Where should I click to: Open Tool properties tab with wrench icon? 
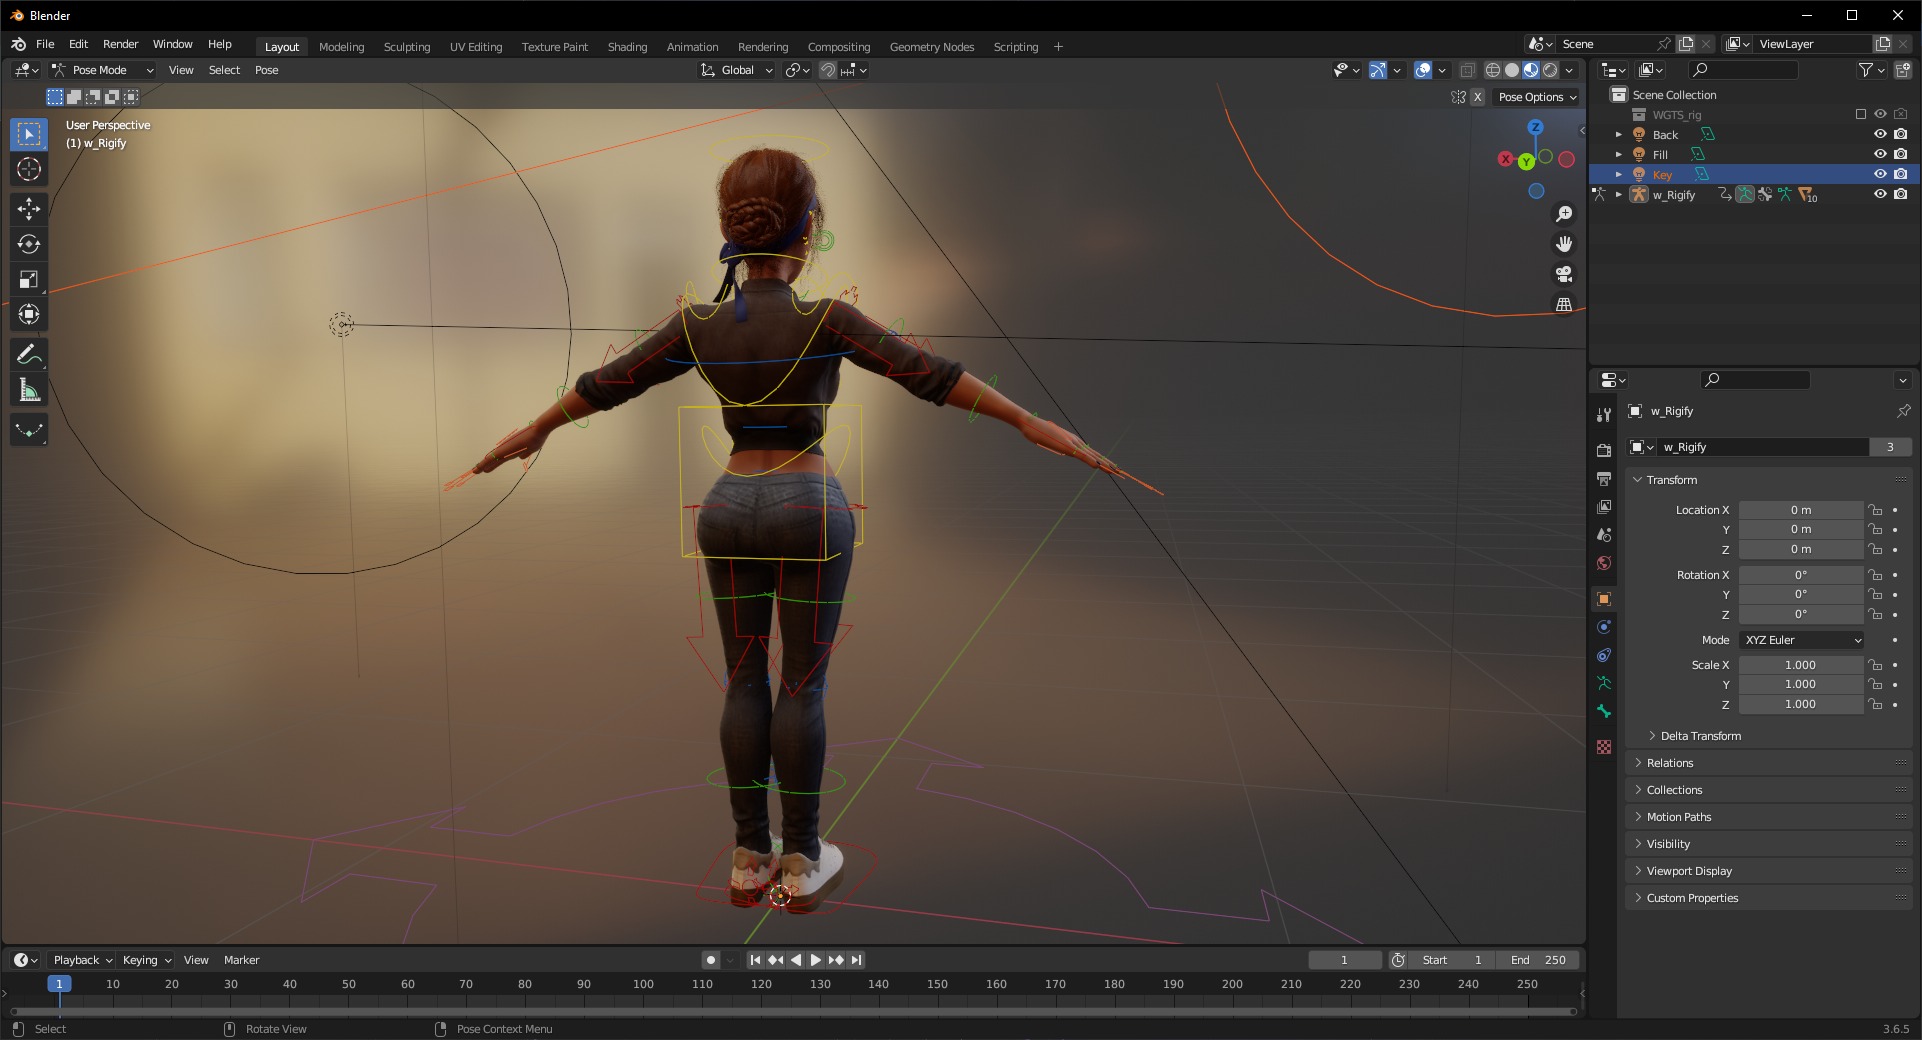[1604, 414]
